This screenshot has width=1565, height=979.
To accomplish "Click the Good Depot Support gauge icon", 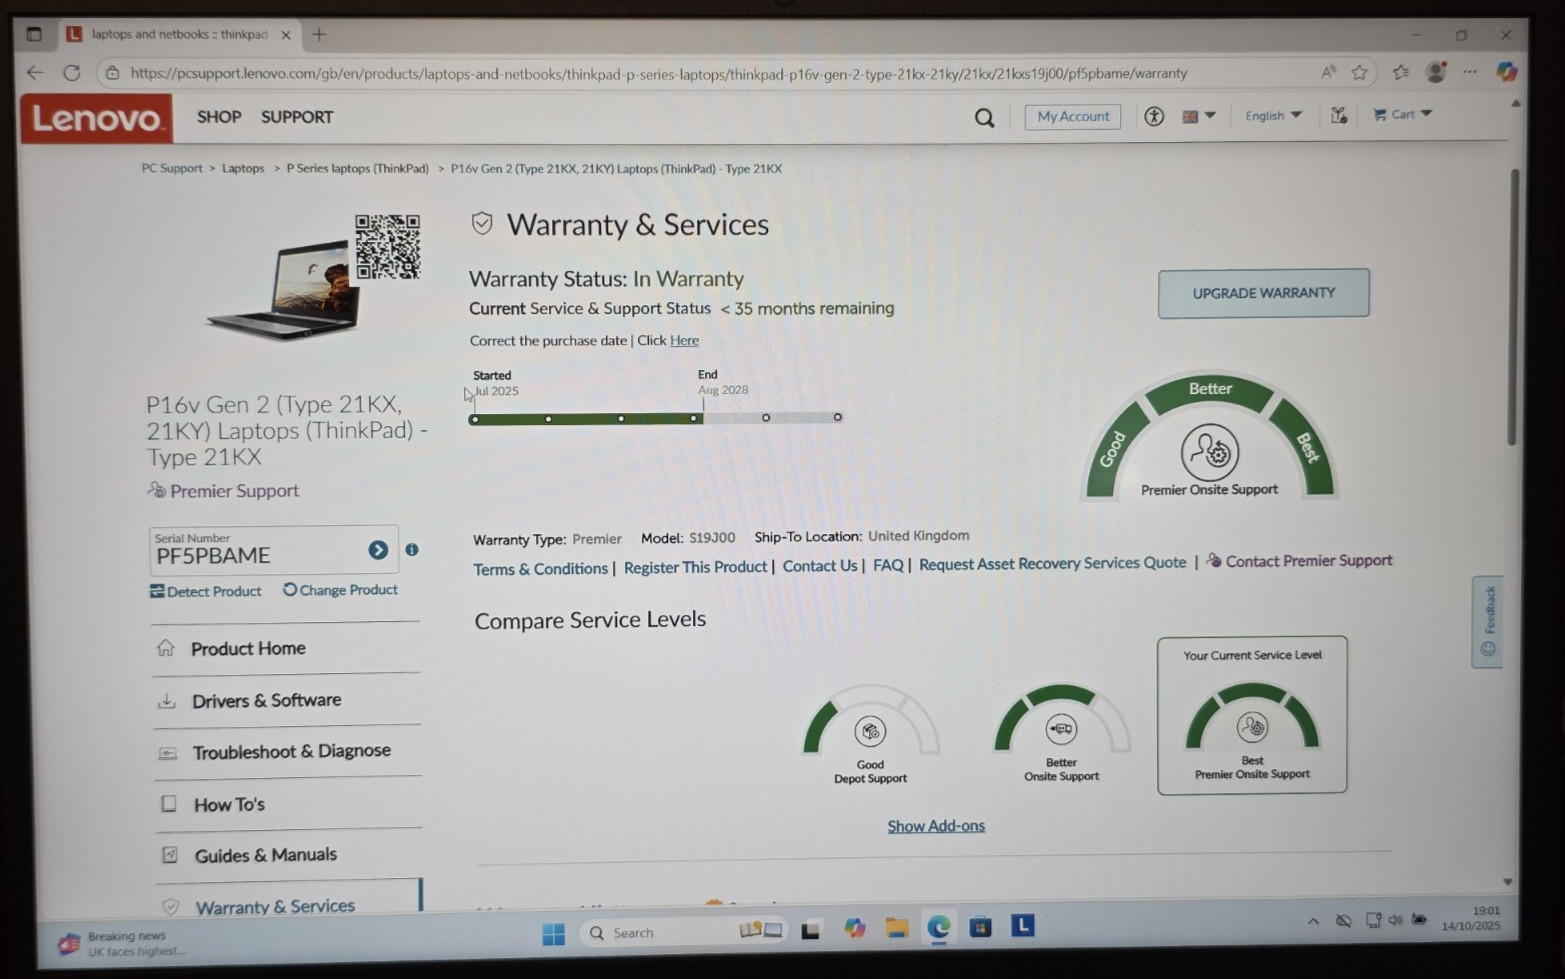I will pyautogui.click(x=870, y=733).
